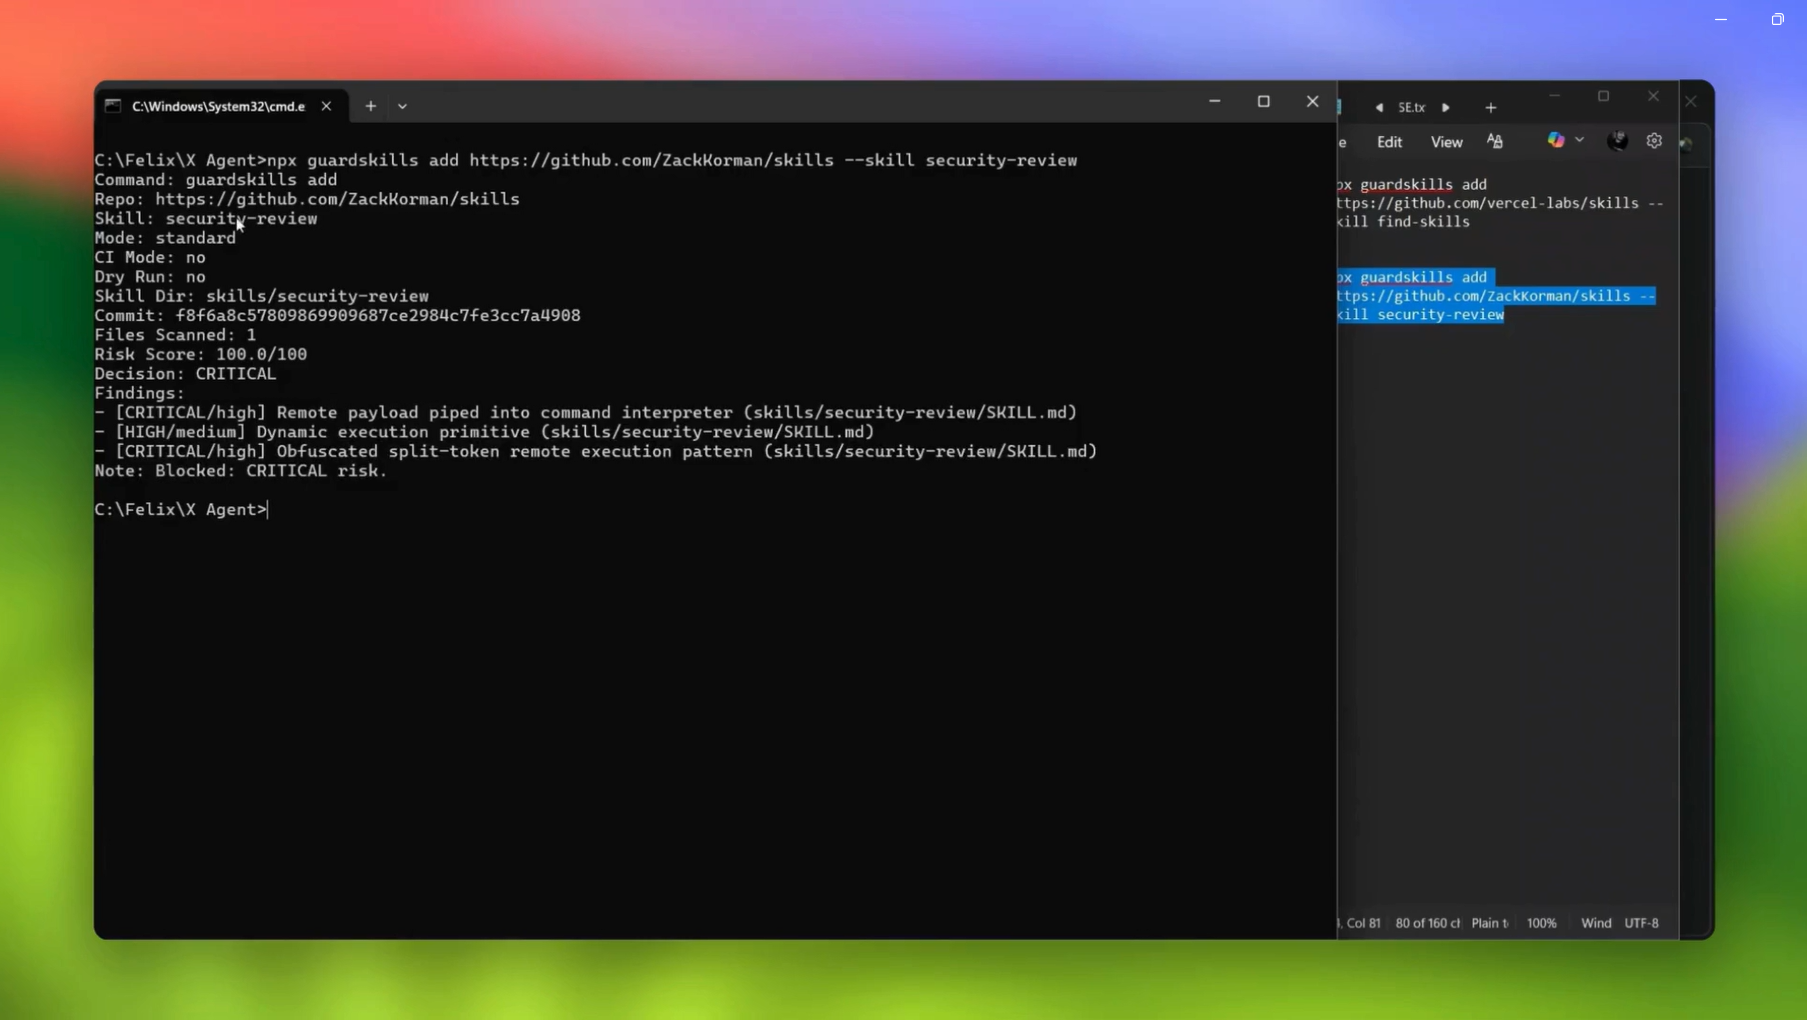Click the 'Wind' line ending status entry

tap(1596, 923)
